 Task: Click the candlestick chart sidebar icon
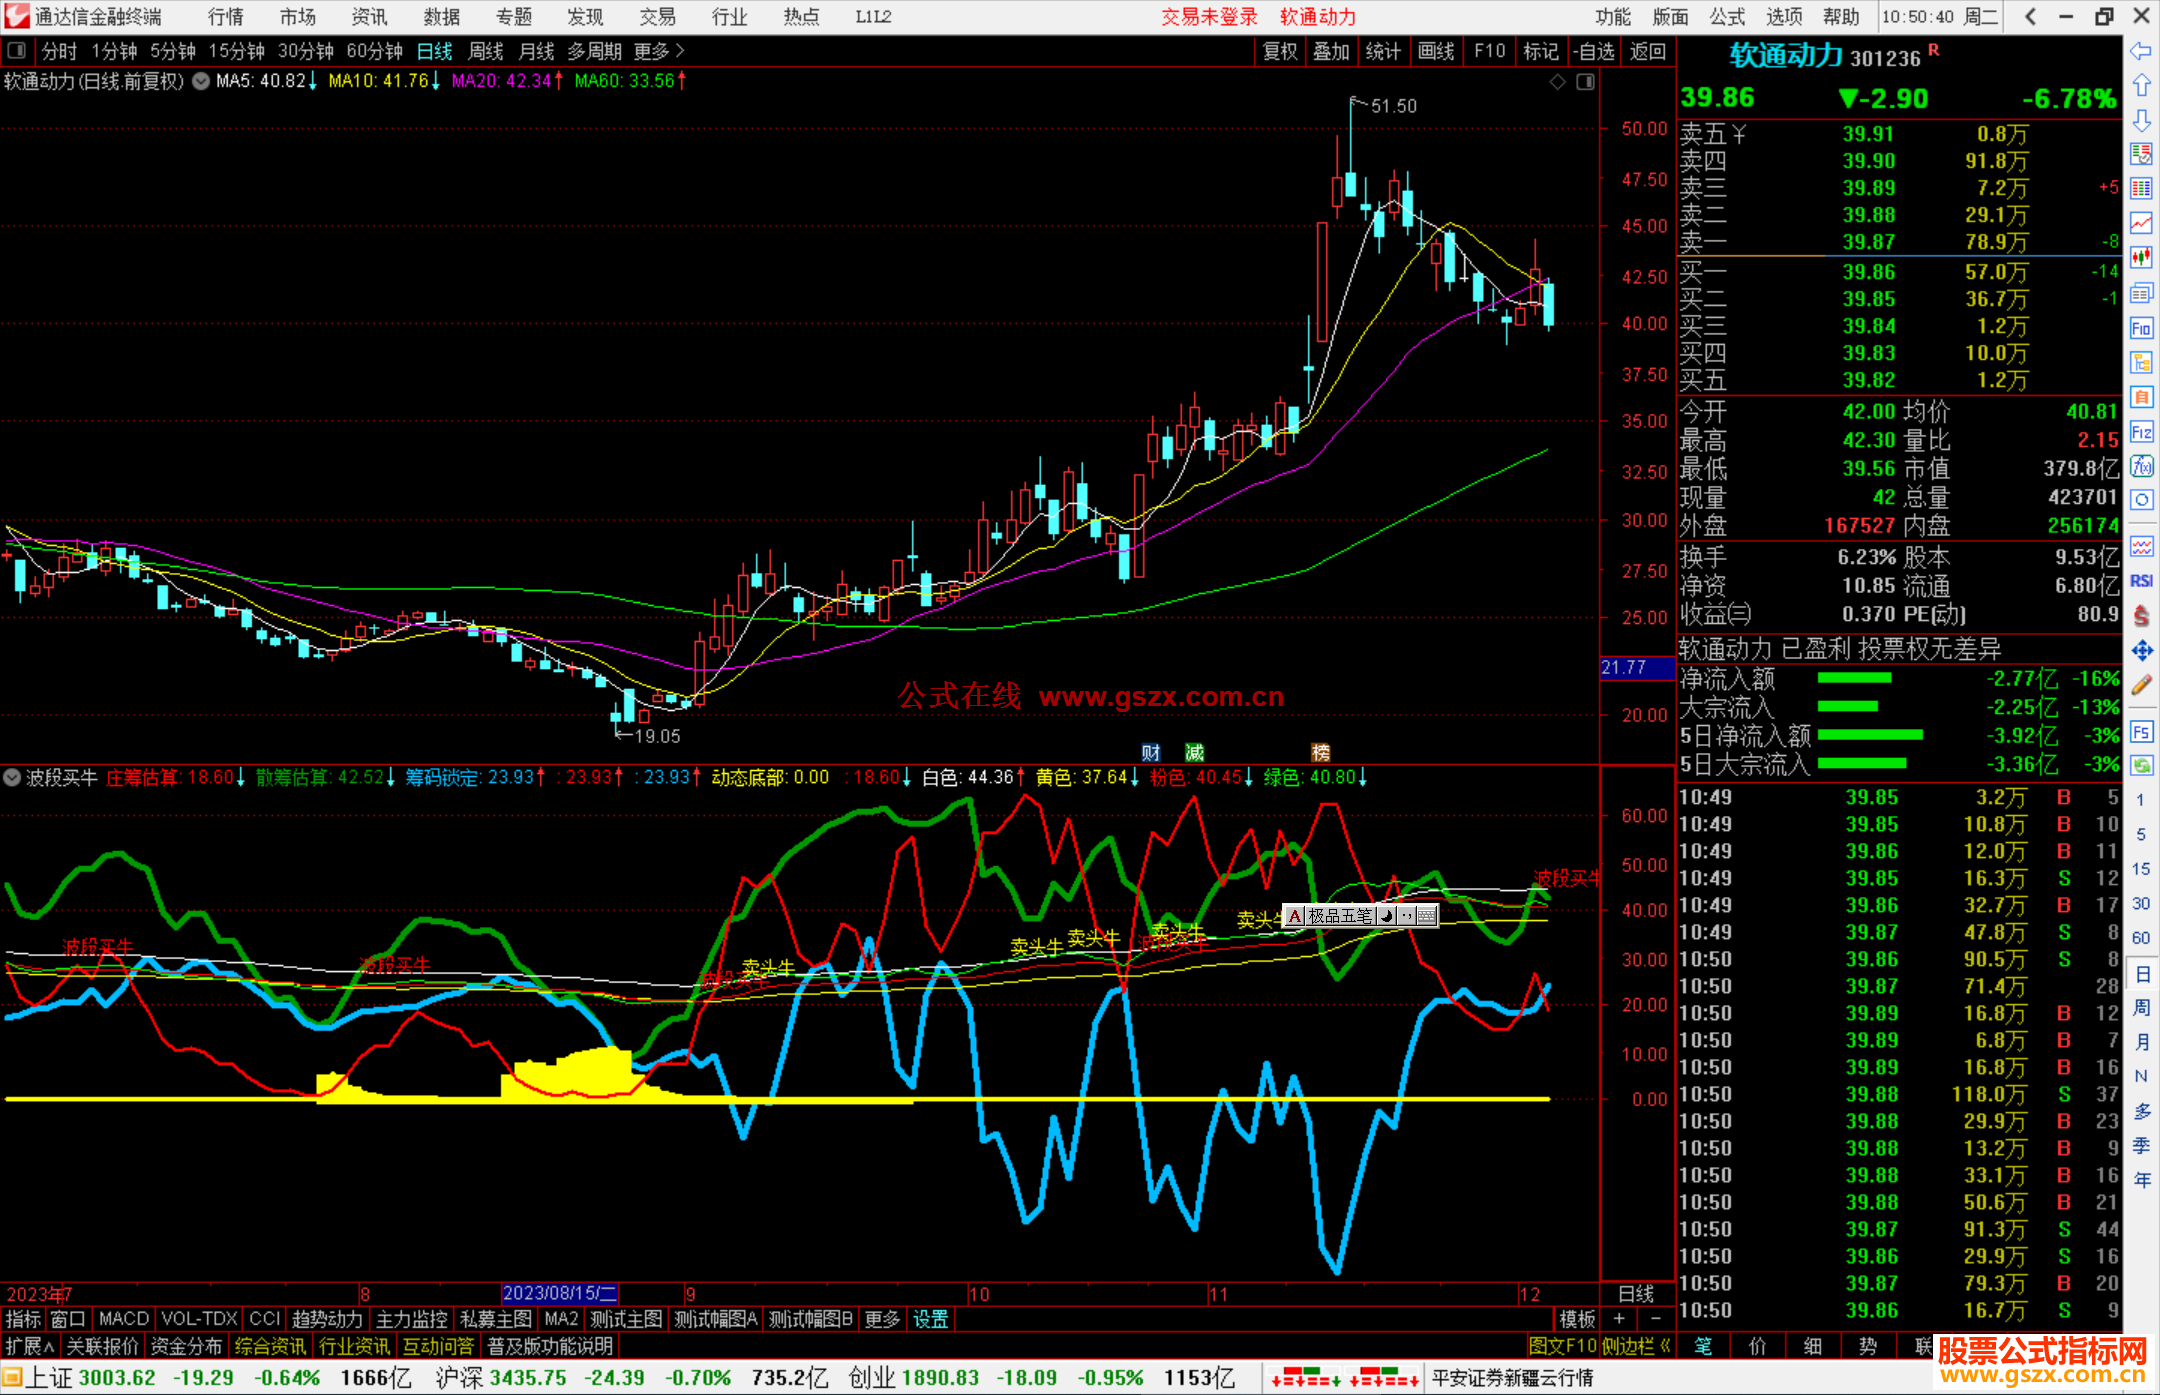point(2141,257)
